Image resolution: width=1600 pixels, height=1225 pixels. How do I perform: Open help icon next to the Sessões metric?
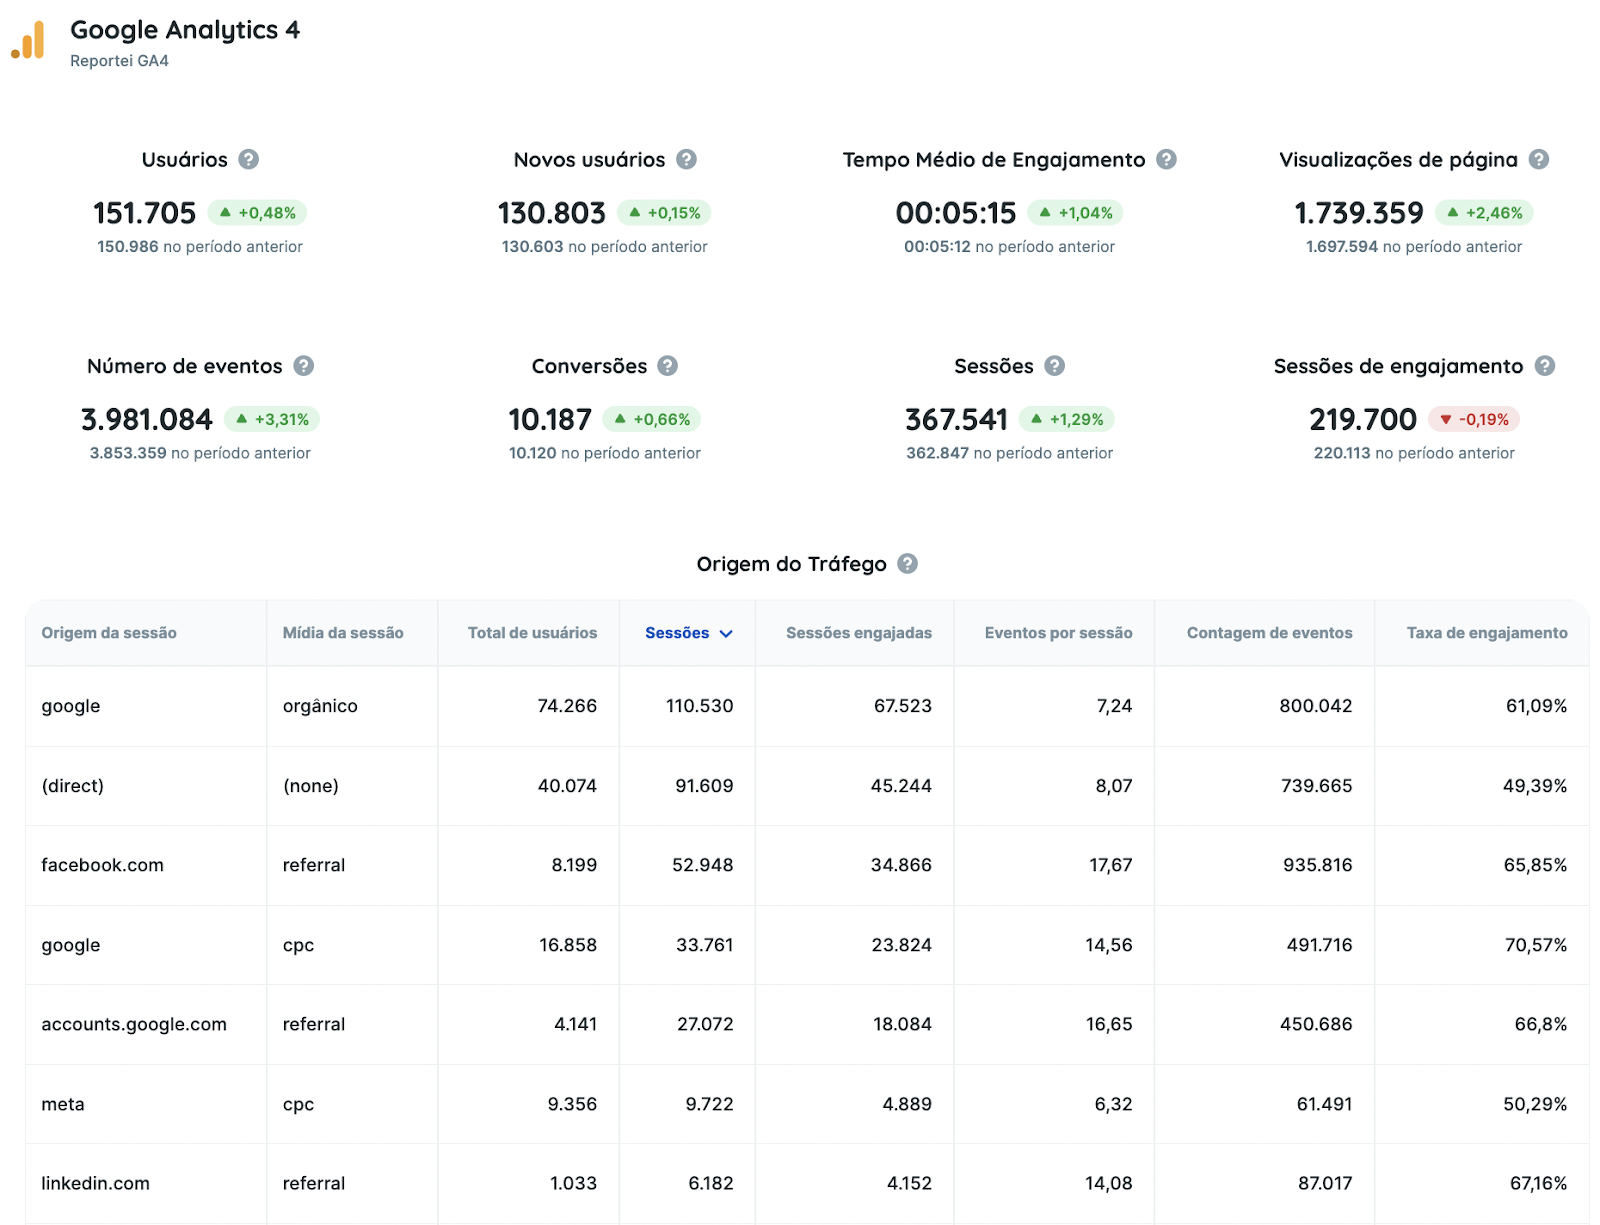point(1054,366)
